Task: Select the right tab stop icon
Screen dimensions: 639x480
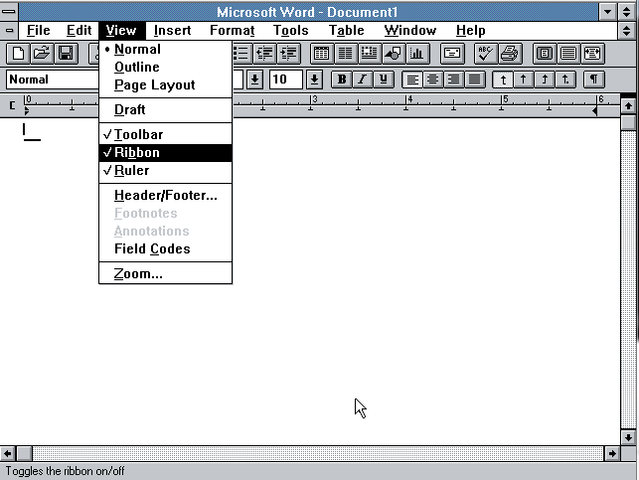Action: point(544,79)
